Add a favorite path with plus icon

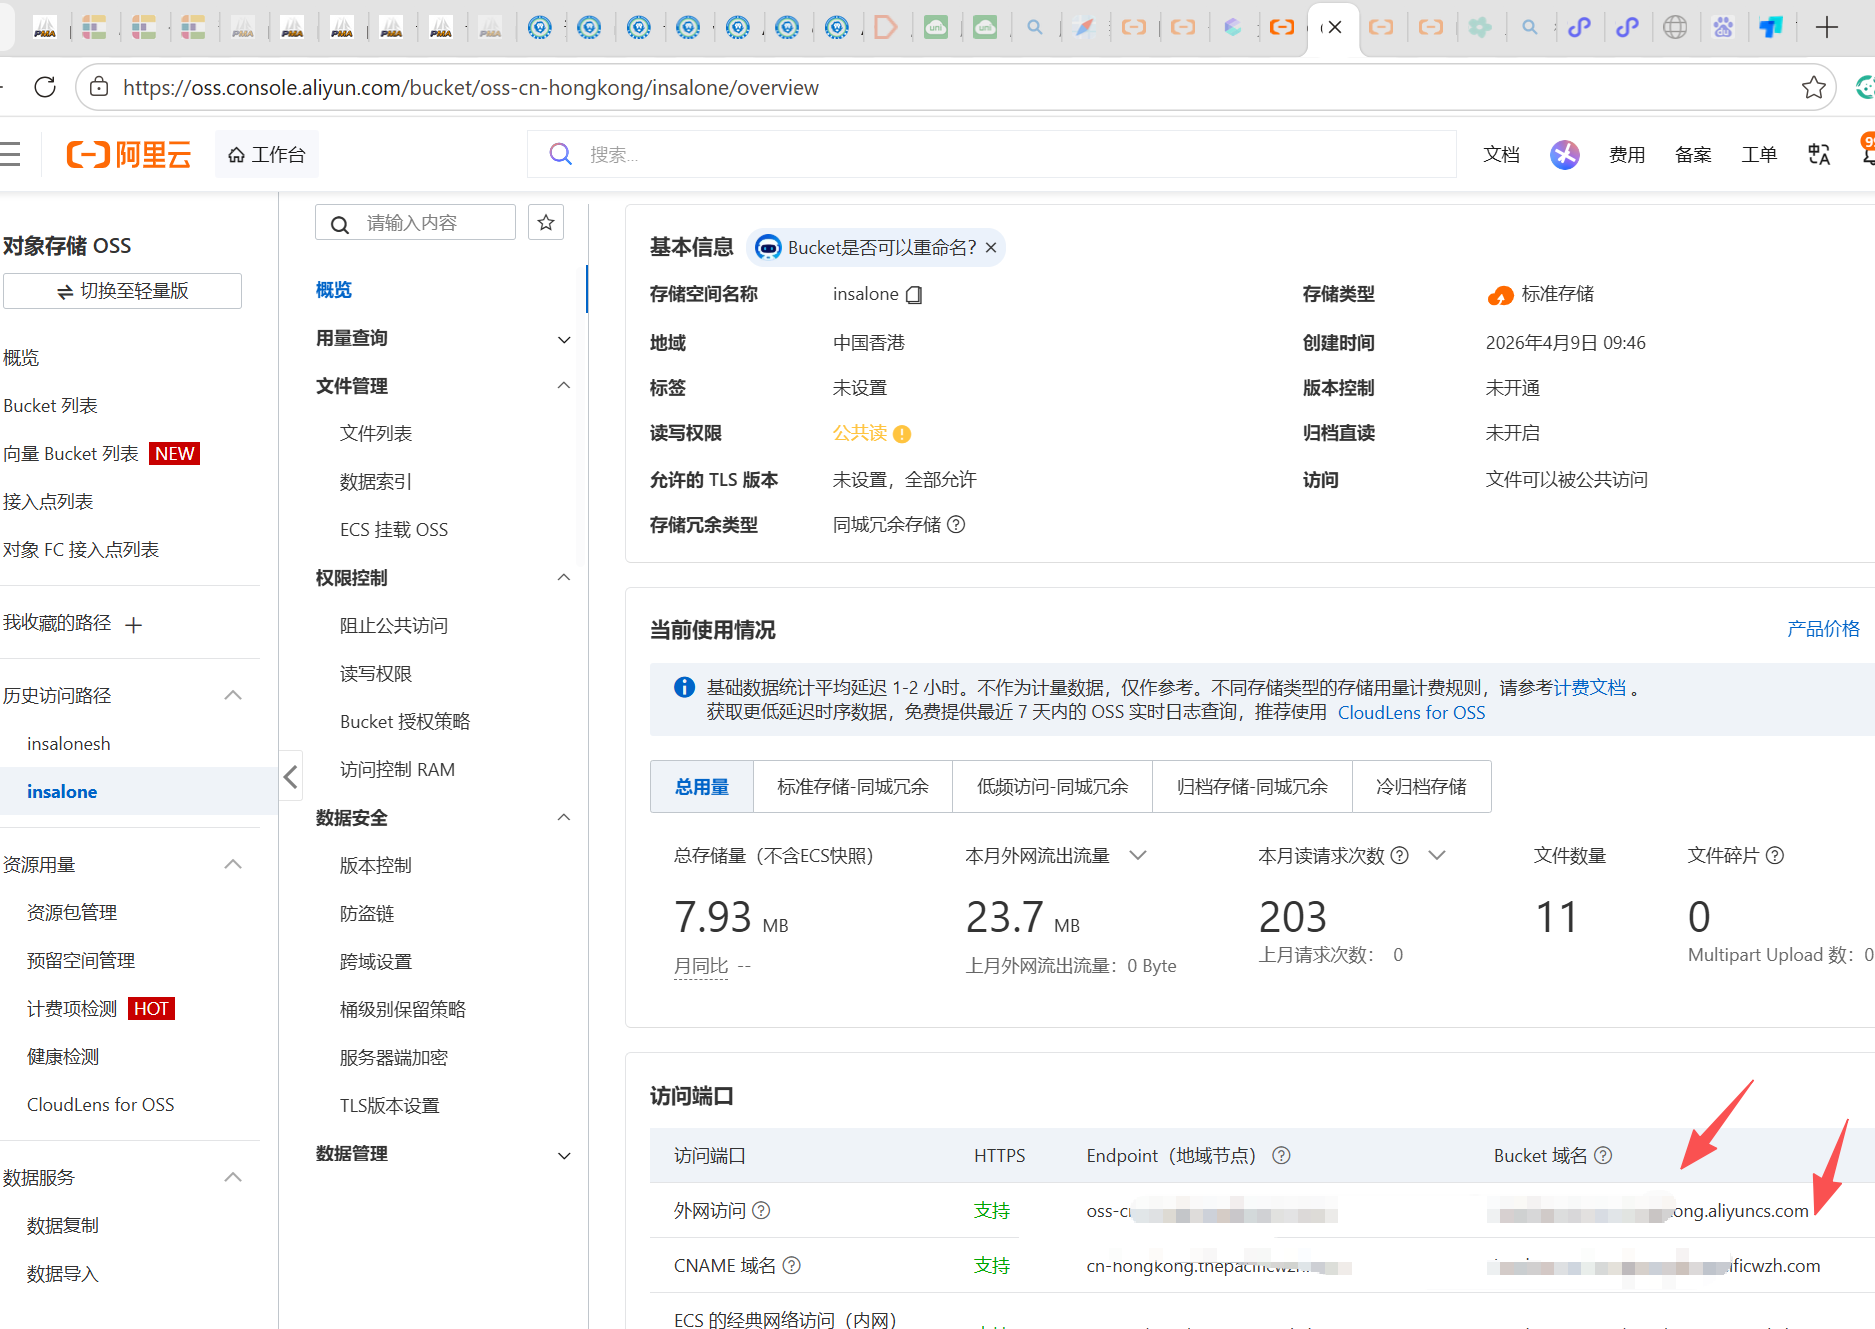point(134,625)
